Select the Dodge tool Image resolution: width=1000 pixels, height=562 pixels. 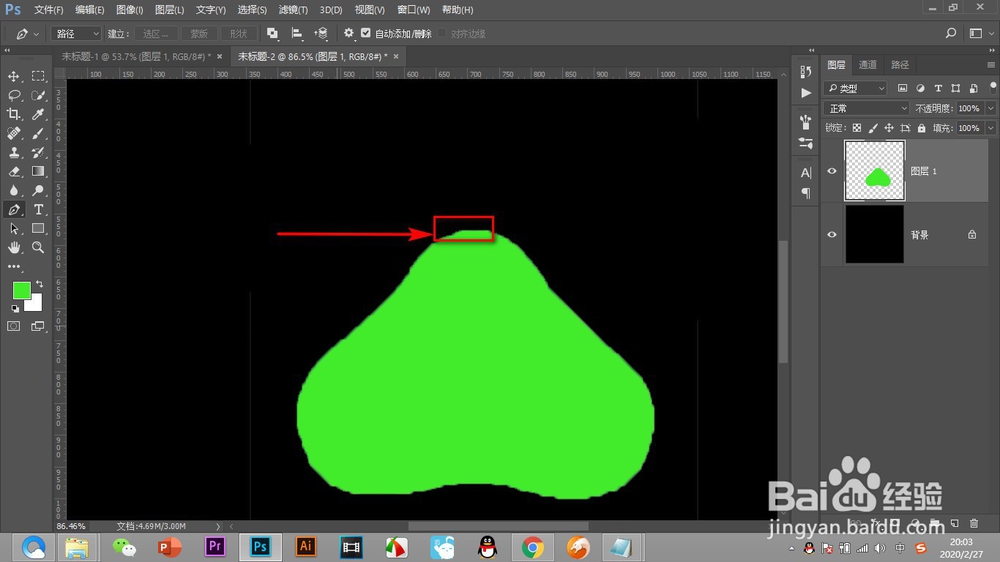(x=38, y=190)
